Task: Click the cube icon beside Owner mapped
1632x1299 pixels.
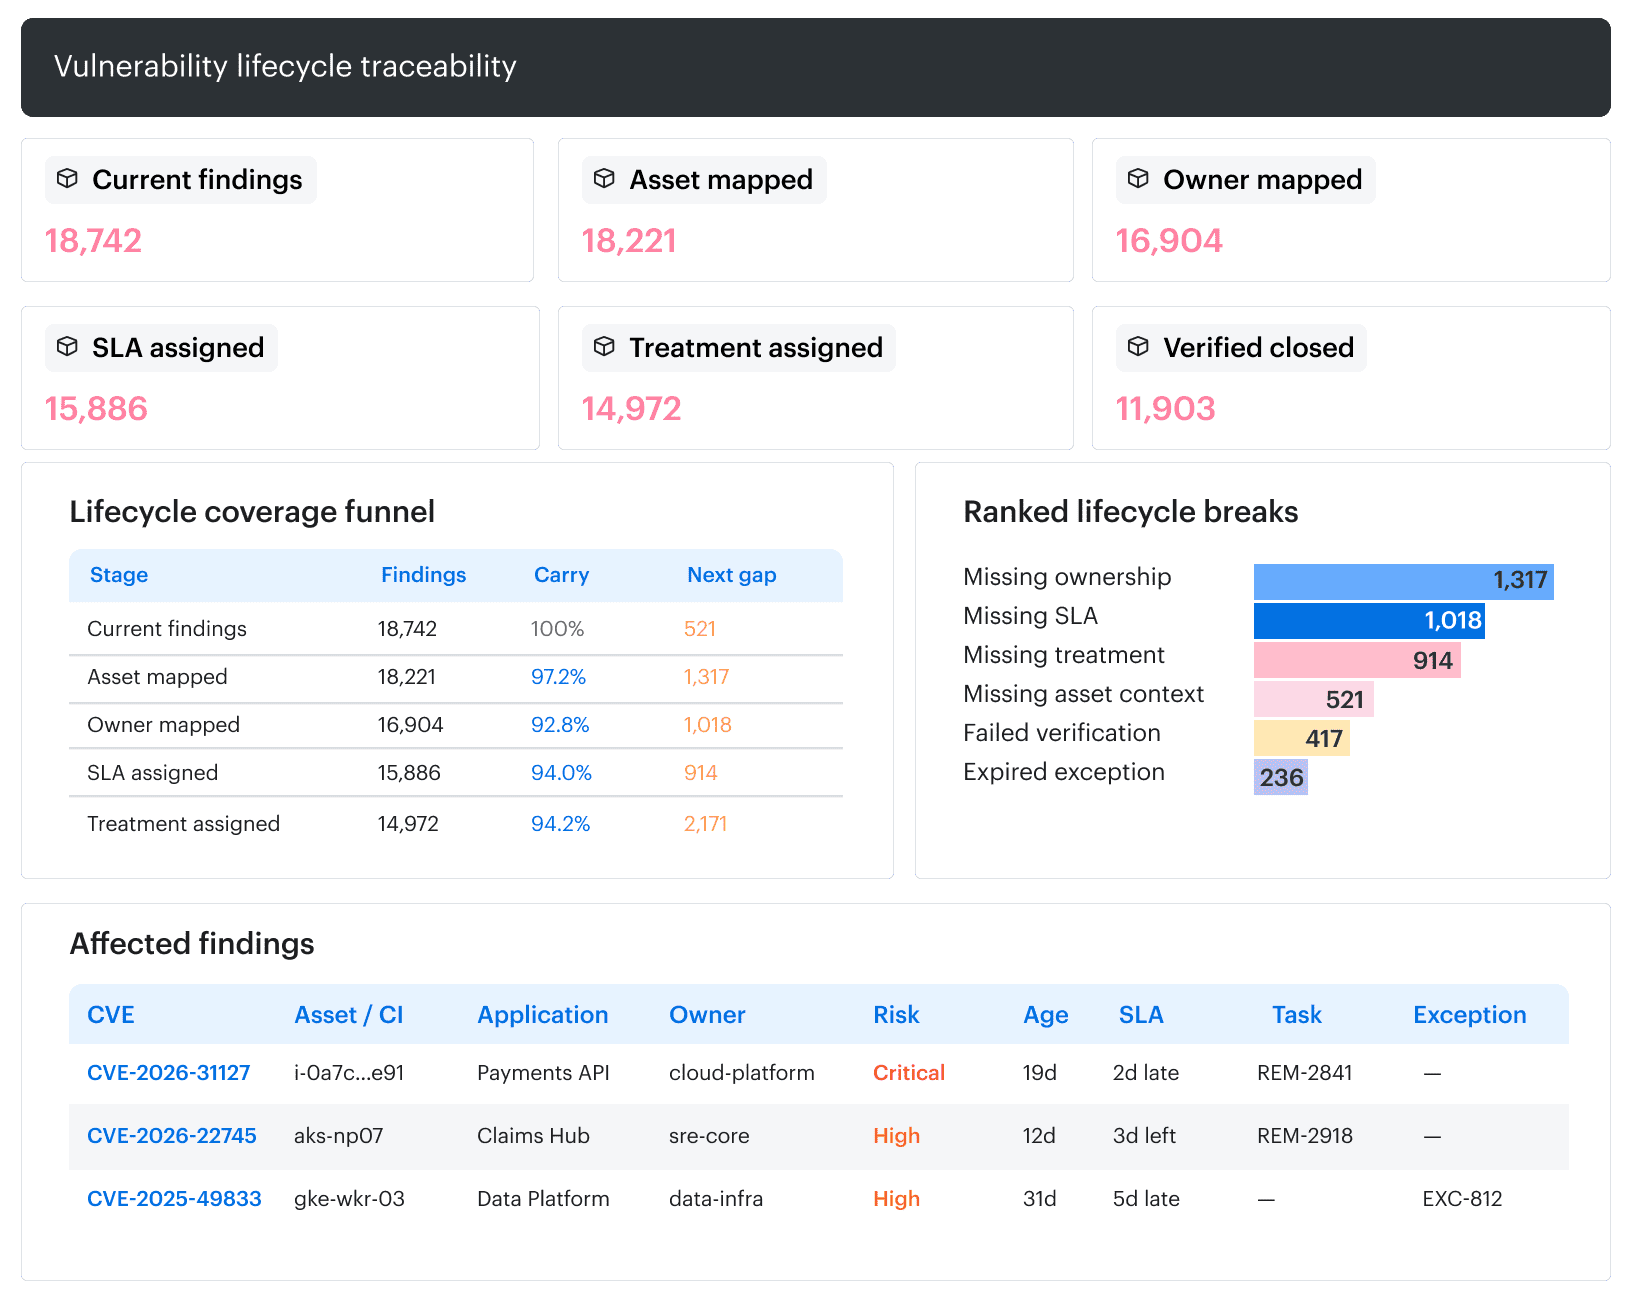Action: pyautogui.click(x=1138, y=179)
